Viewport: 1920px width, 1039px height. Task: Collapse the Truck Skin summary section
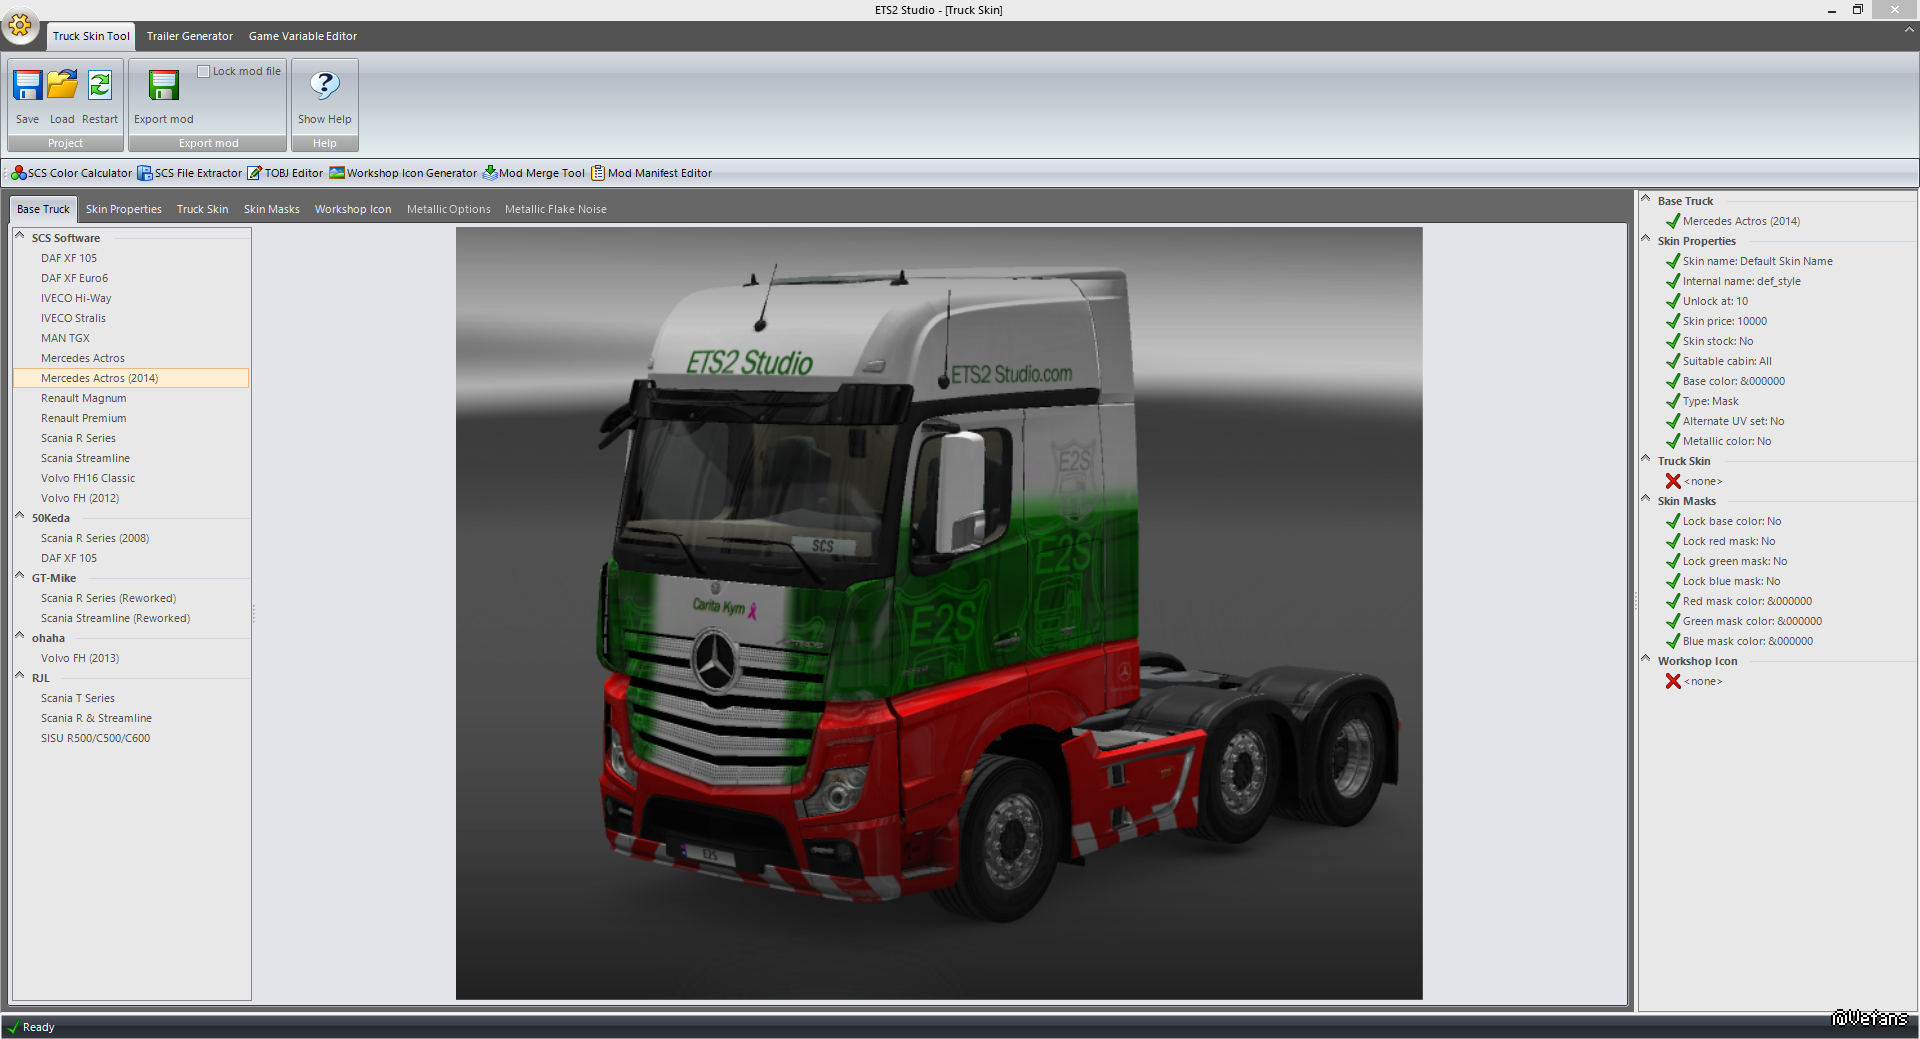click(x=1646, y=459)
